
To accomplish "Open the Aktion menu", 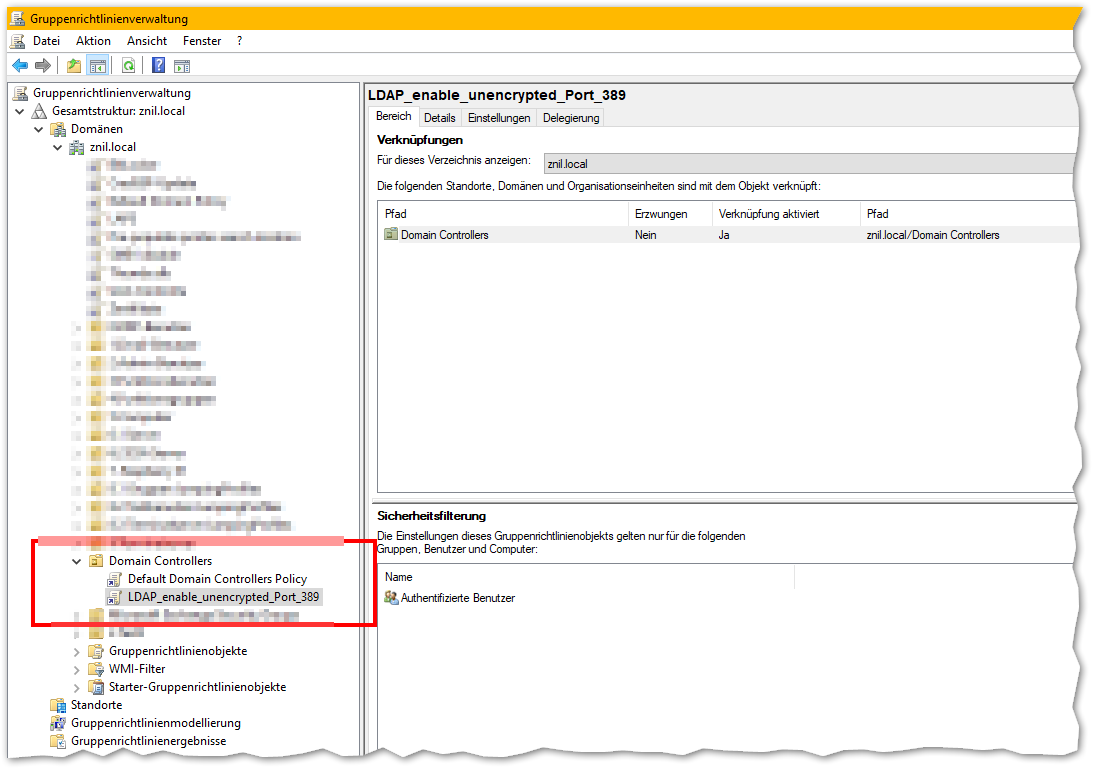I will coord(93,41).
